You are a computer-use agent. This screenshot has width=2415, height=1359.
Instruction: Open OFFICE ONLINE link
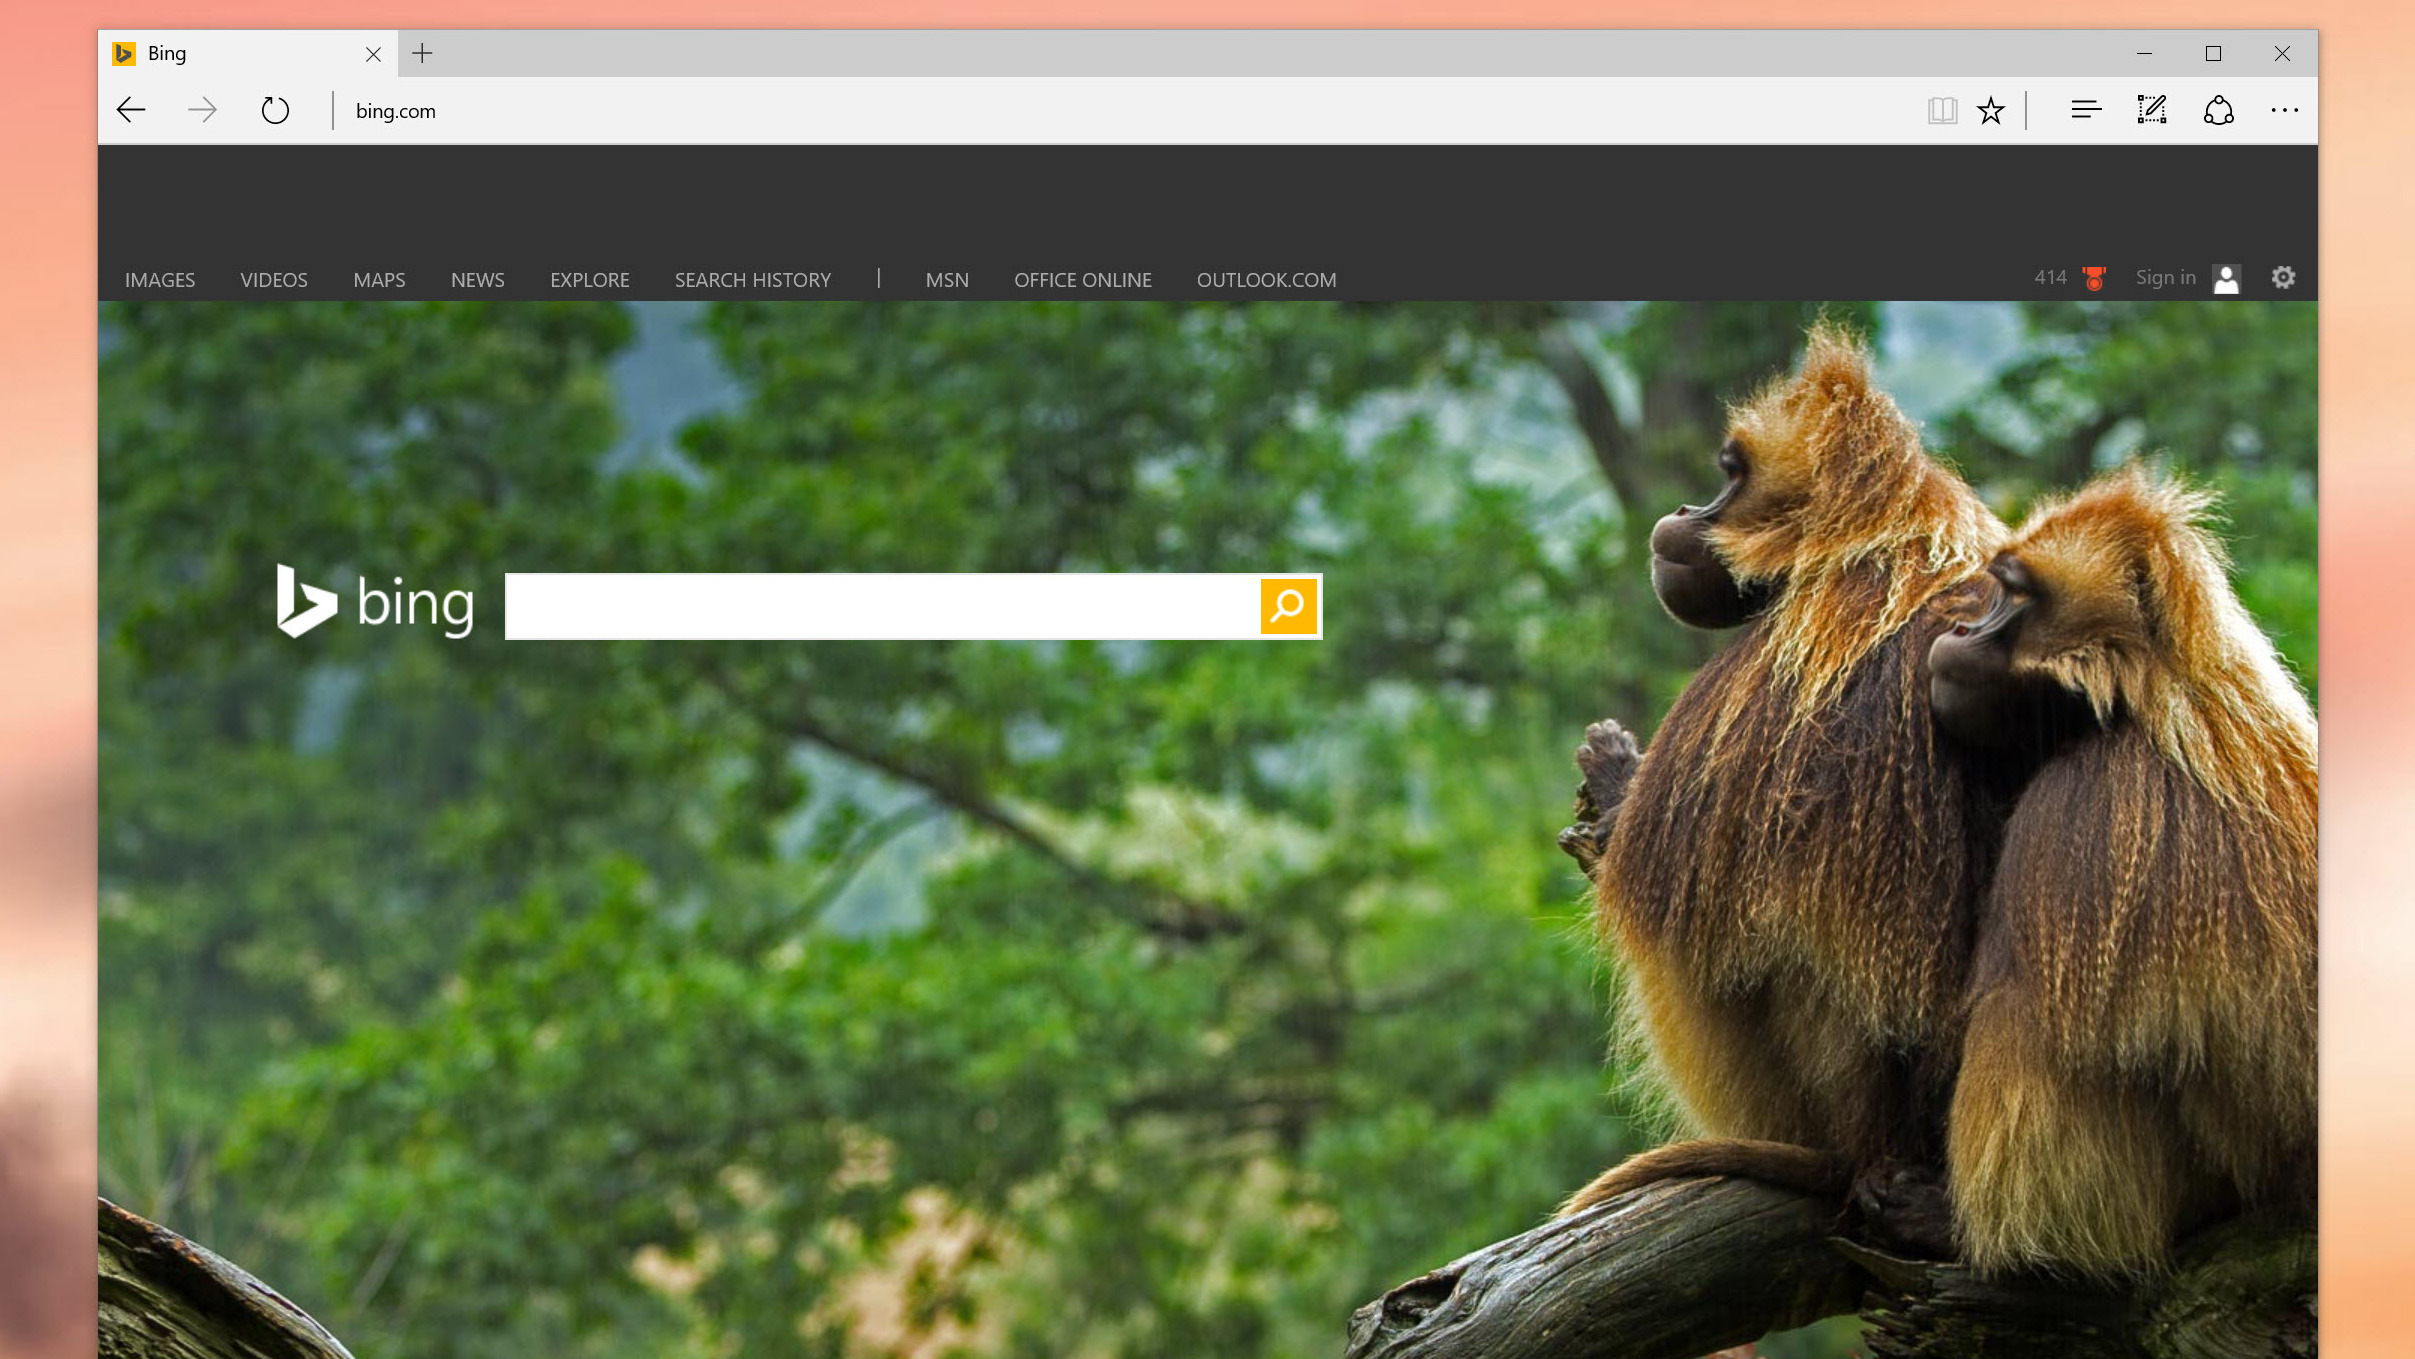[x=1083, y=280]
